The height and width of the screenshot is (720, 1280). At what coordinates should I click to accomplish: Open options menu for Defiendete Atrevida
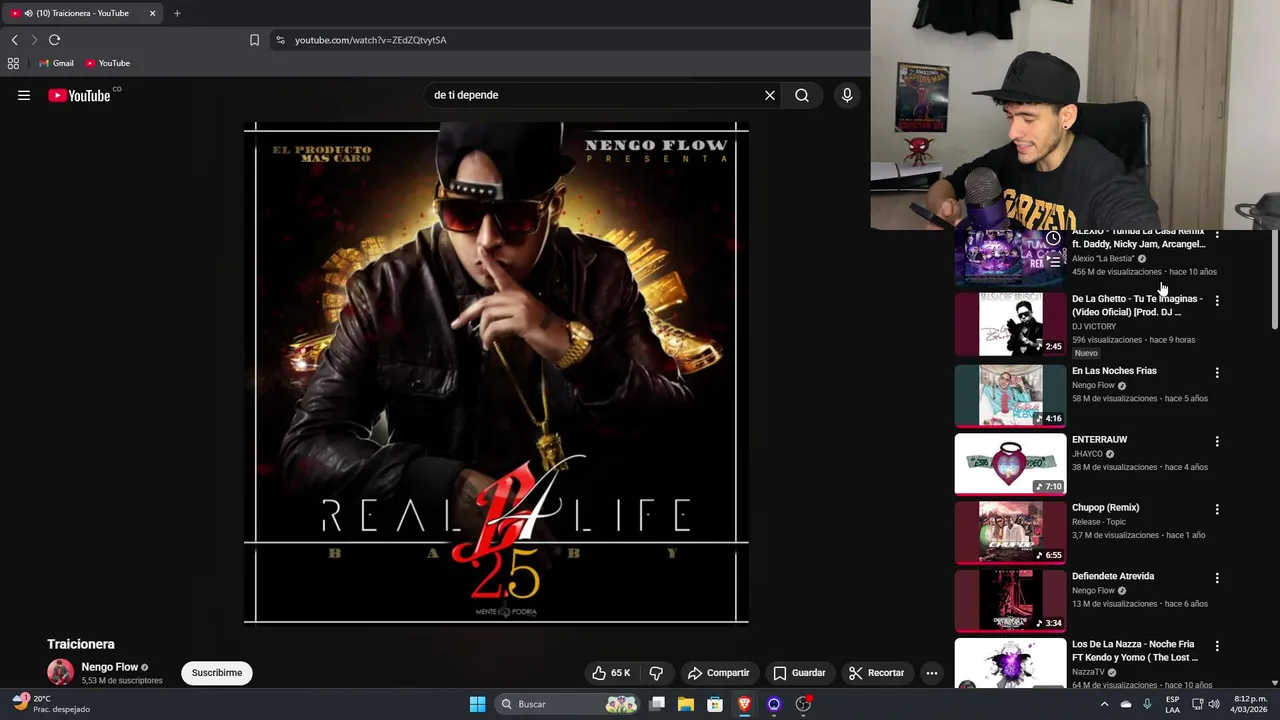pyautogui.click(x=1217, y=578)
